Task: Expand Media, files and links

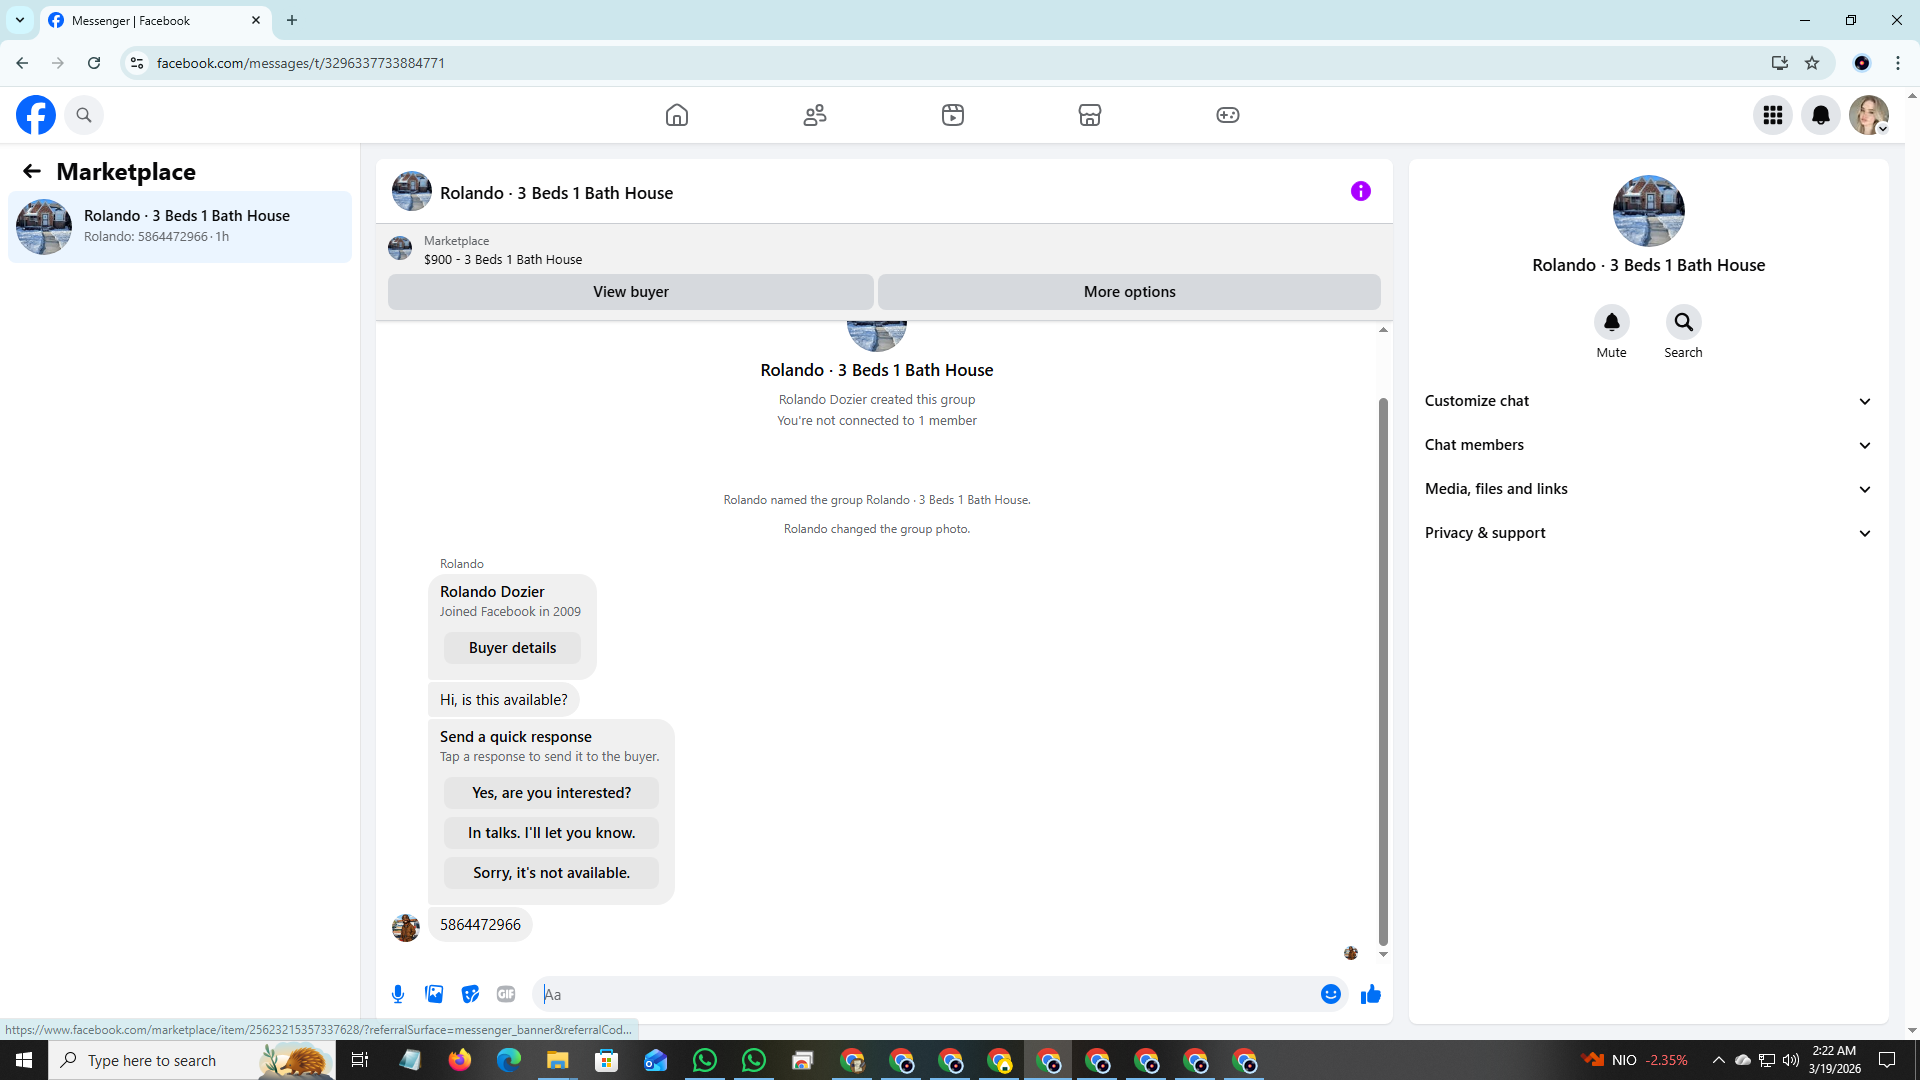Action: point(1648,489)
